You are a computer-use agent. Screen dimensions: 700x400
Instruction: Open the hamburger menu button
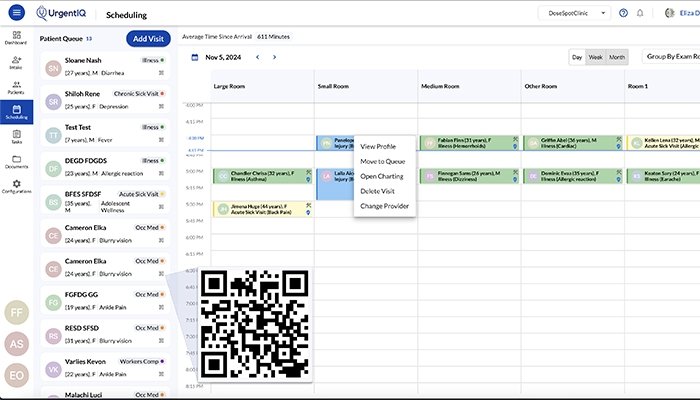pos(16,13)
